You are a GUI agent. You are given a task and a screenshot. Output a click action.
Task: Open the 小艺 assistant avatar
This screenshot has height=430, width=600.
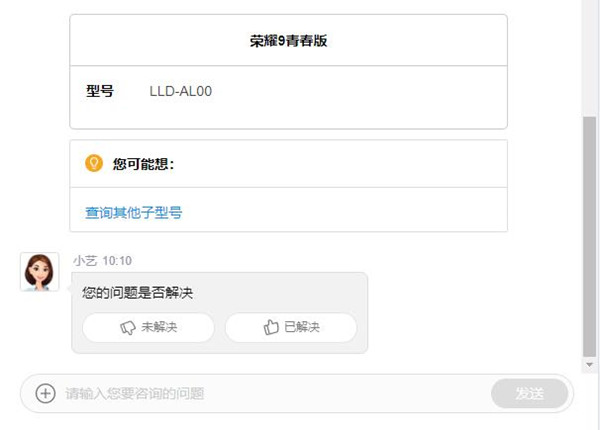click(39, 271)
